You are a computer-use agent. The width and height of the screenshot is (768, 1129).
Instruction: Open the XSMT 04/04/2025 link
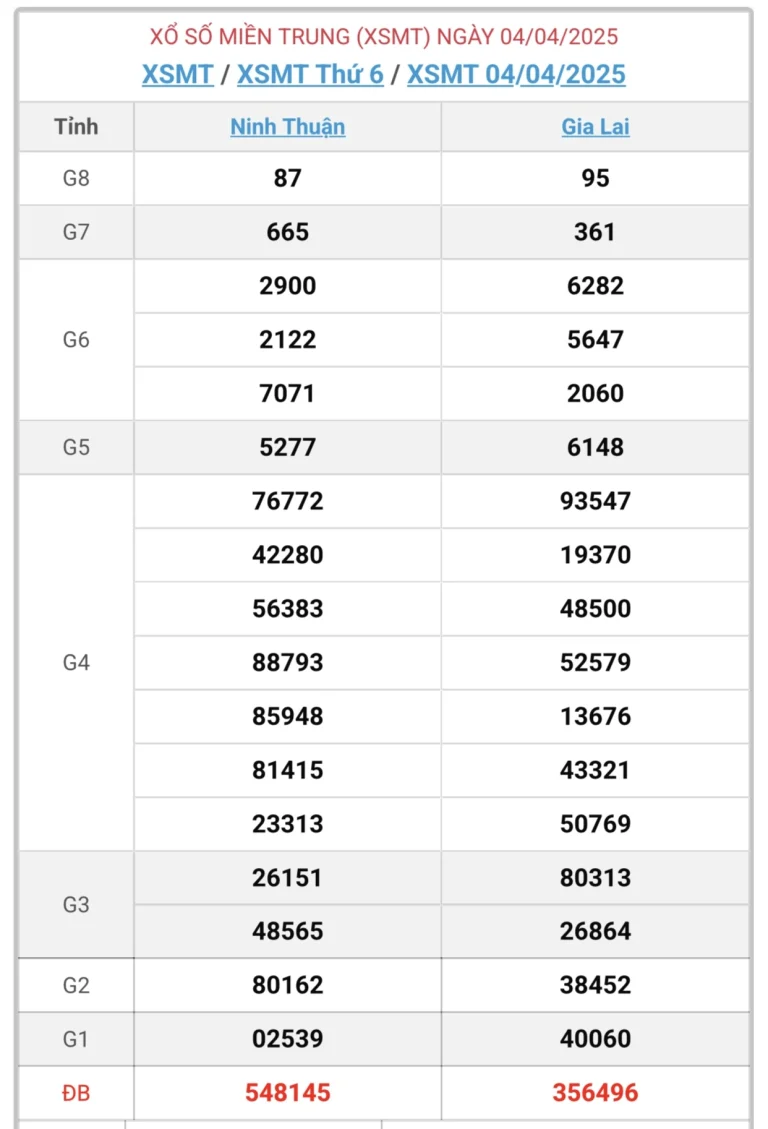(516, 74)
